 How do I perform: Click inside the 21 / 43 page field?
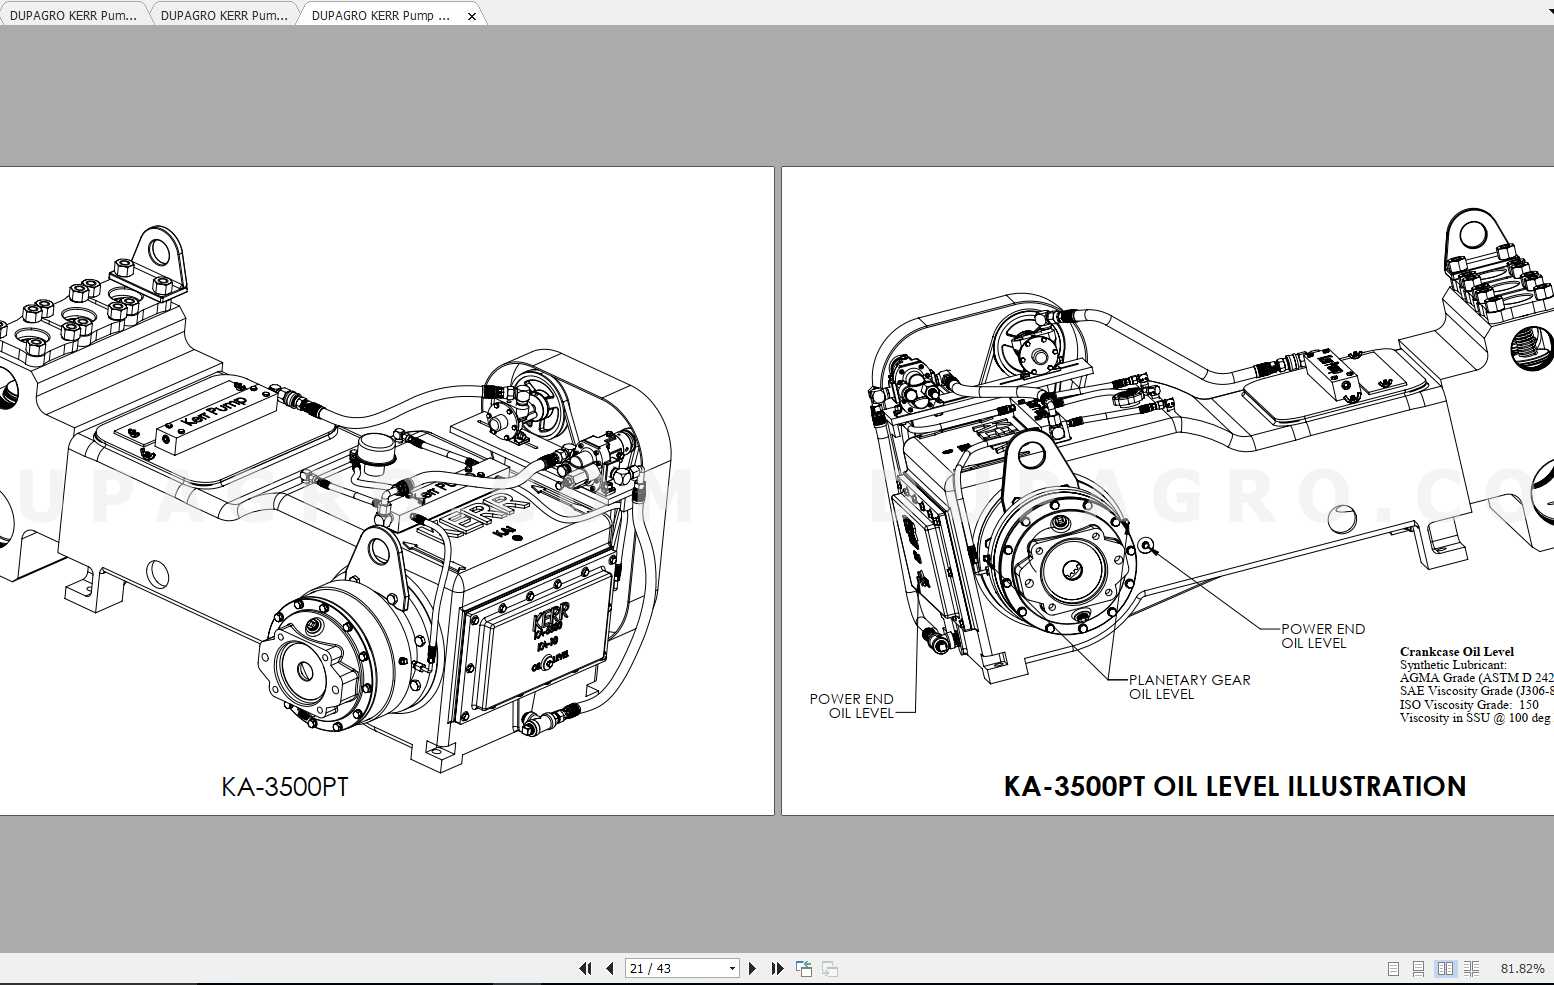tap(665, 967)
